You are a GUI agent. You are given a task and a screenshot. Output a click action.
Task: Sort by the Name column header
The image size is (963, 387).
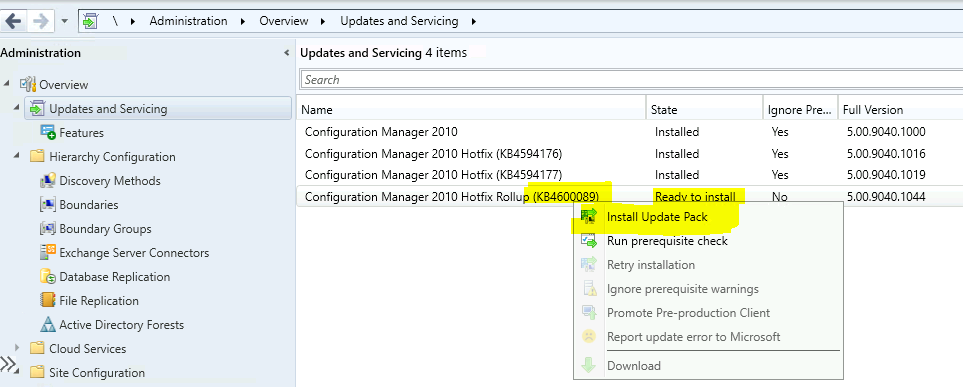(x=471, y=110)
